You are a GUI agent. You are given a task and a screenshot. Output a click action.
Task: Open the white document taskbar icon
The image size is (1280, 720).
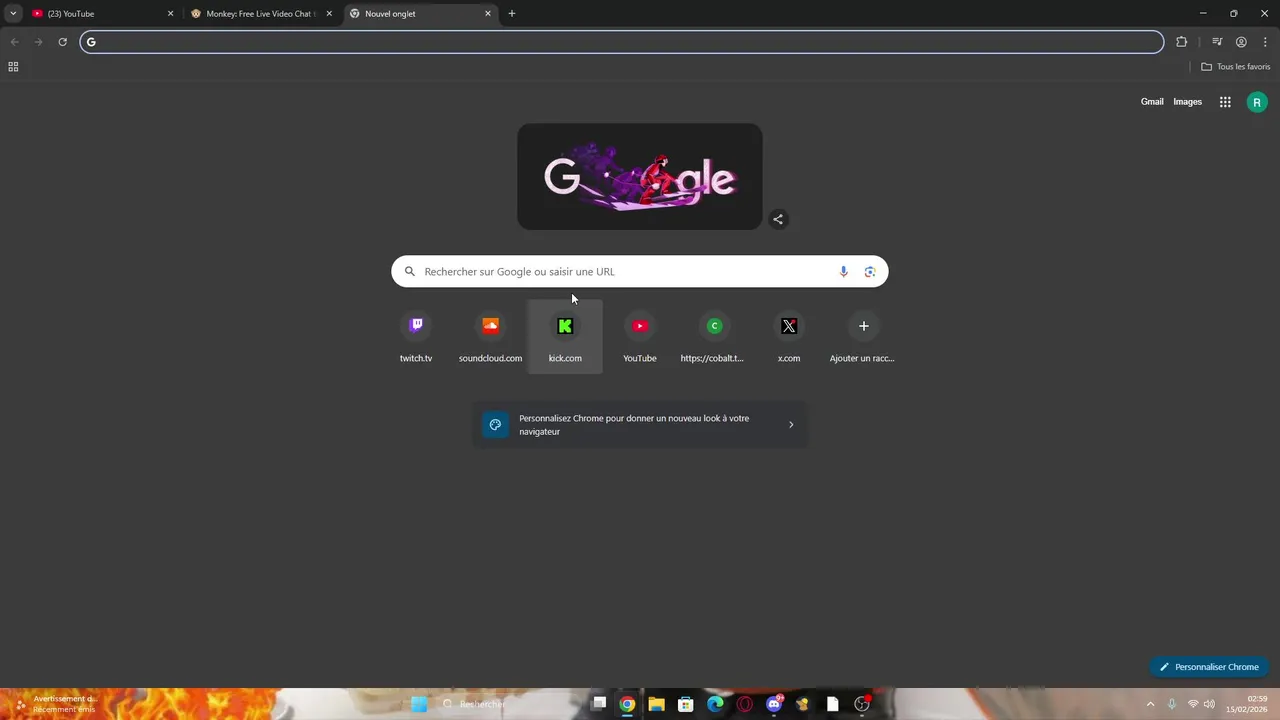pyautogui.click(x=832, y=704)
